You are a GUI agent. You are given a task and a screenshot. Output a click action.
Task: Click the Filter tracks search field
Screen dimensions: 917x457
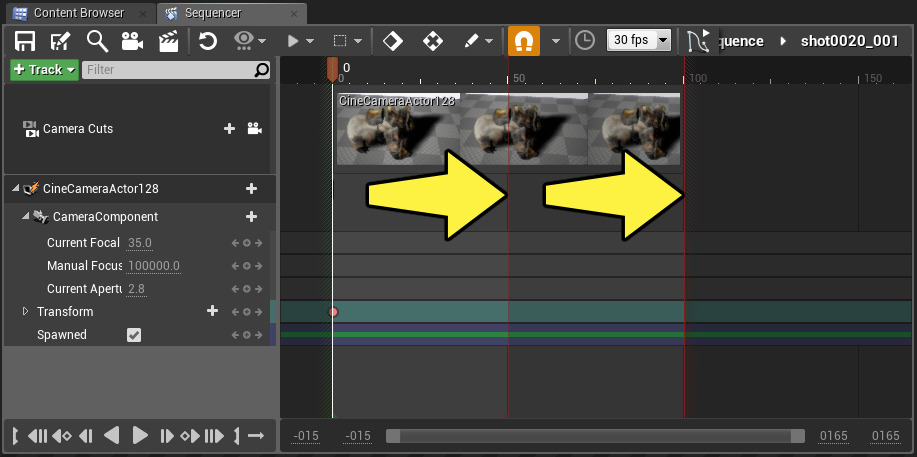pos(168,70)
